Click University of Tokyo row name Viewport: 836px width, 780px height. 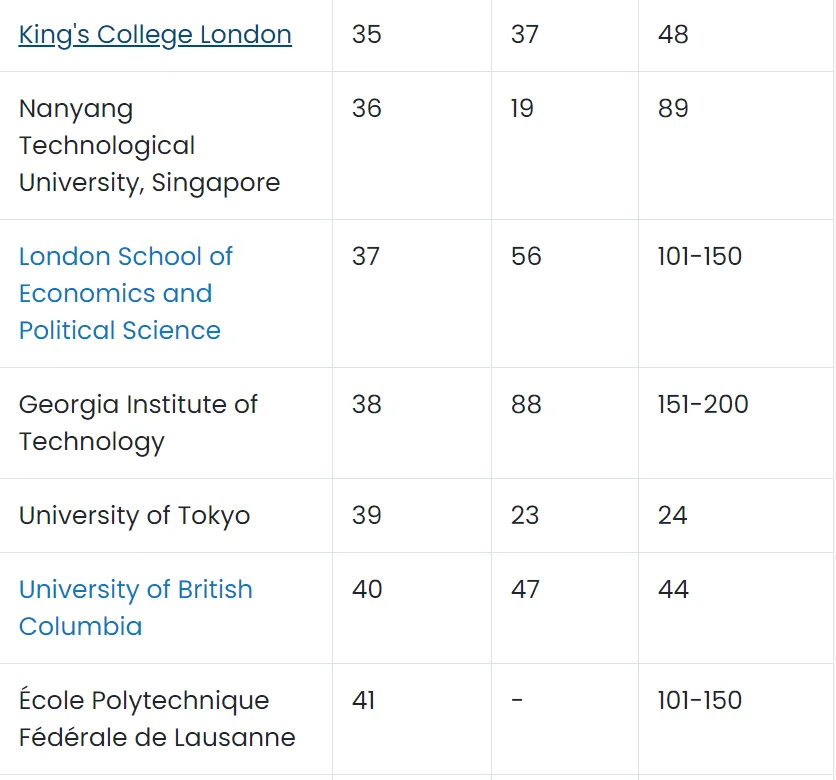coord(134,516)
